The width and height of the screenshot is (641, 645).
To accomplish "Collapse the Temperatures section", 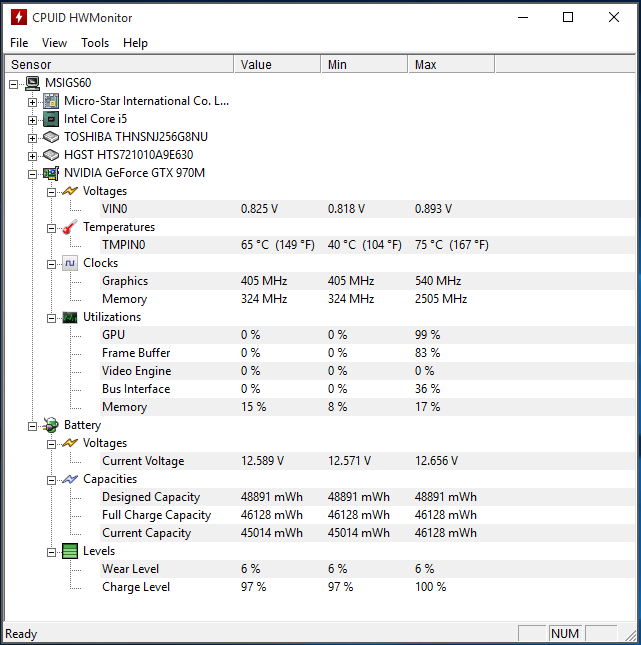I will click(51, 228).
